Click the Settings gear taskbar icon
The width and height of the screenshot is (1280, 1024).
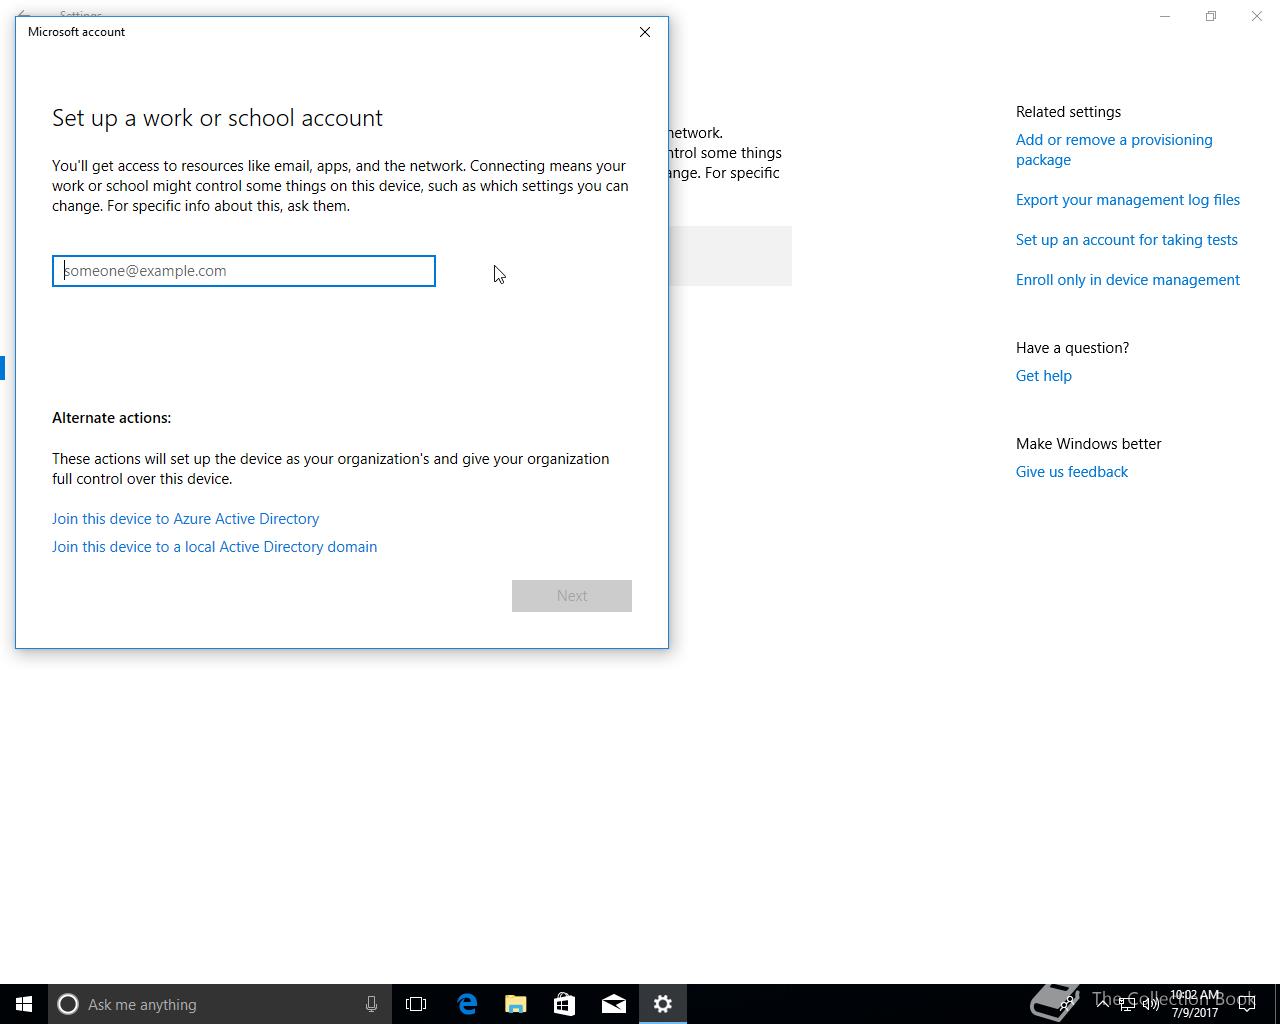(662, 1004)
